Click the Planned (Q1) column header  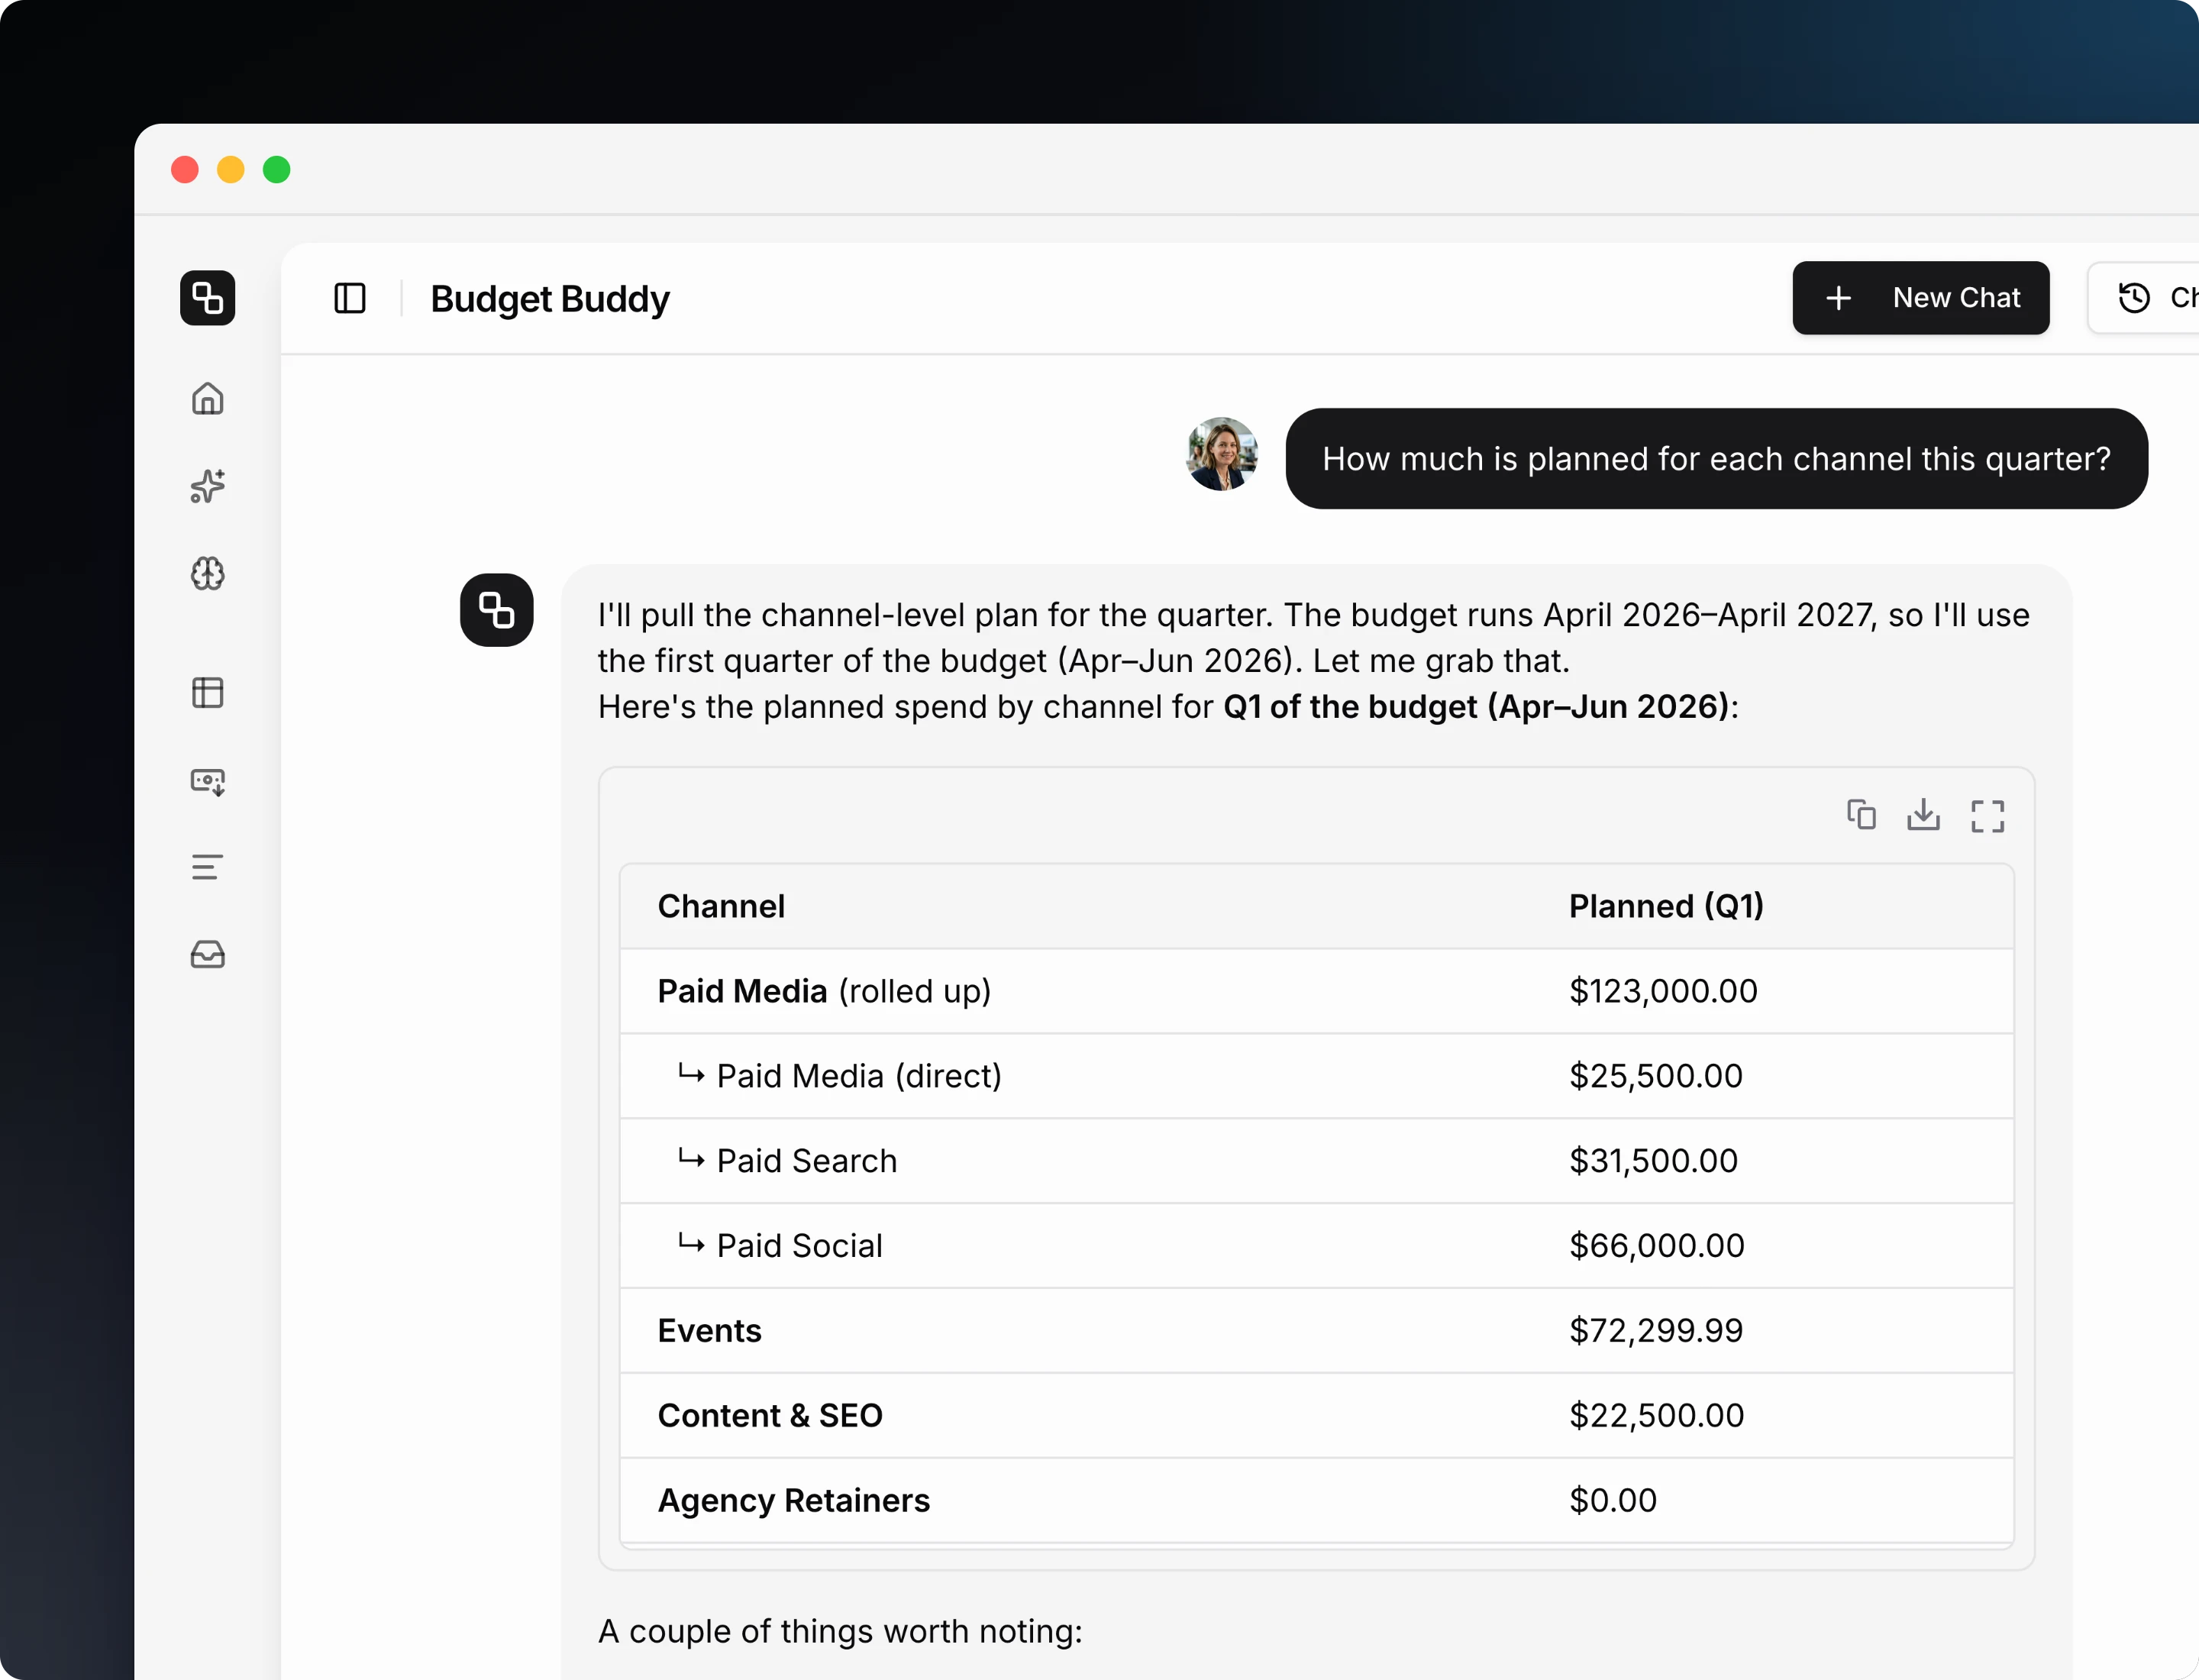(x=1666, y=906)
